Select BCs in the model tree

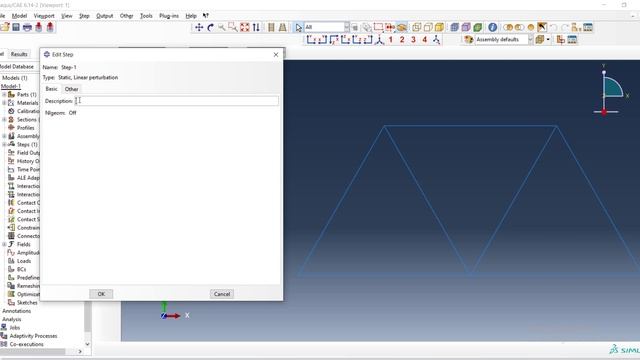click(x=22, y=269)
